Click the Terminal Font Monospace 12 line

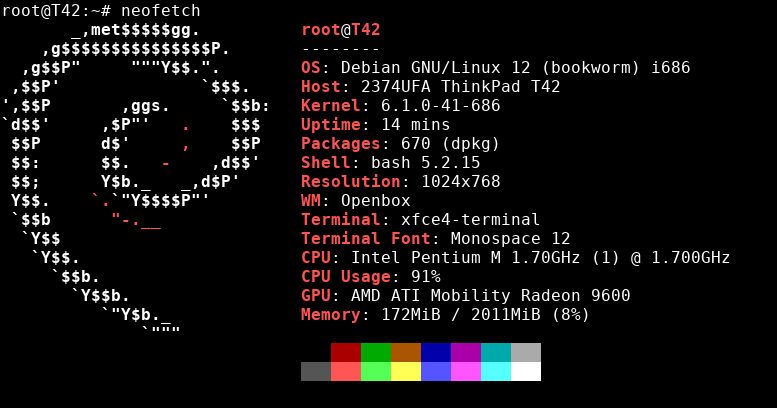click(436, 238)
